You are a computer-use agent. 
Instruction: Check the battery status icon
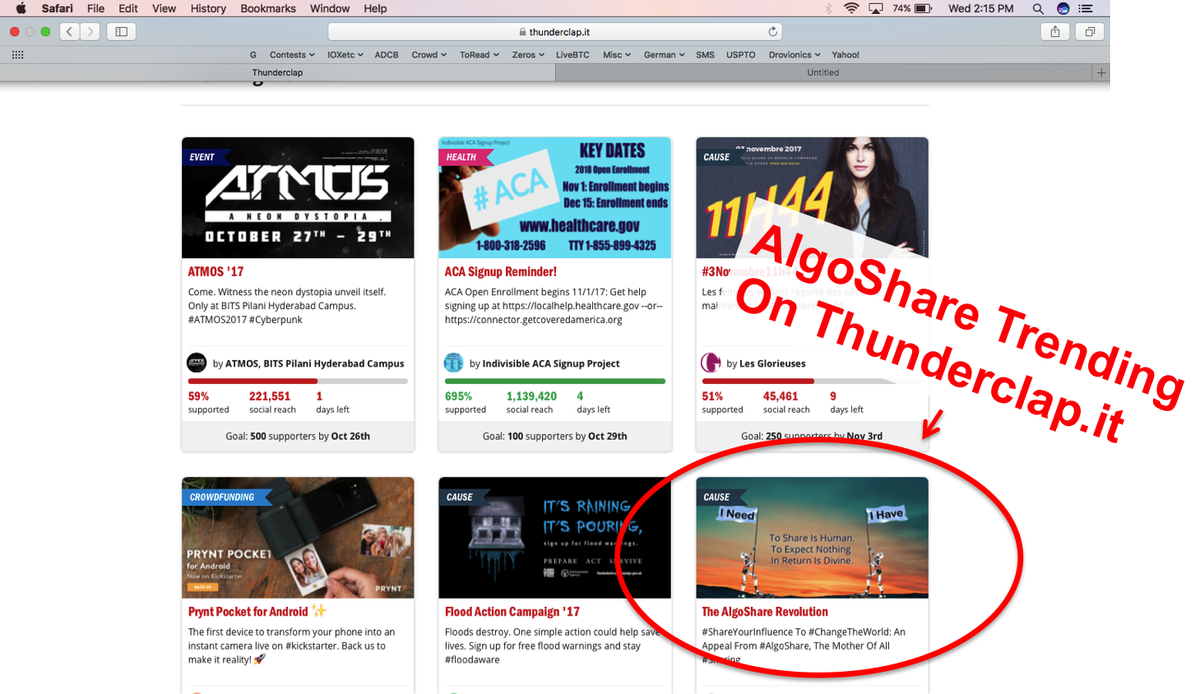coord(924,8)
